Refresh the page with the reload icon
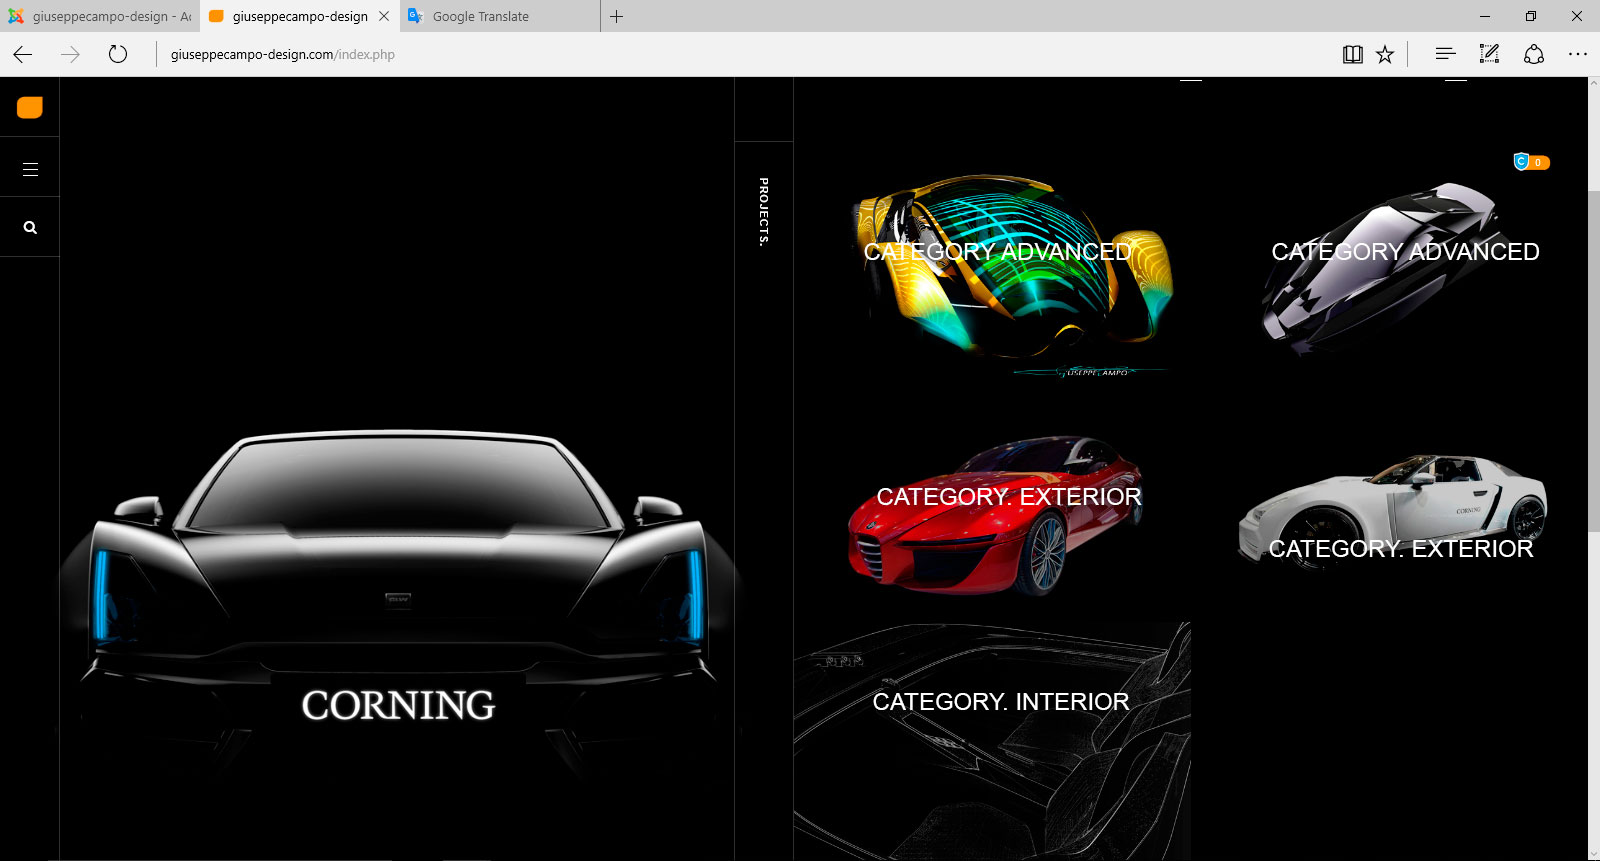The height and width of the screenshot is (861, 1600). pos(118,54)
